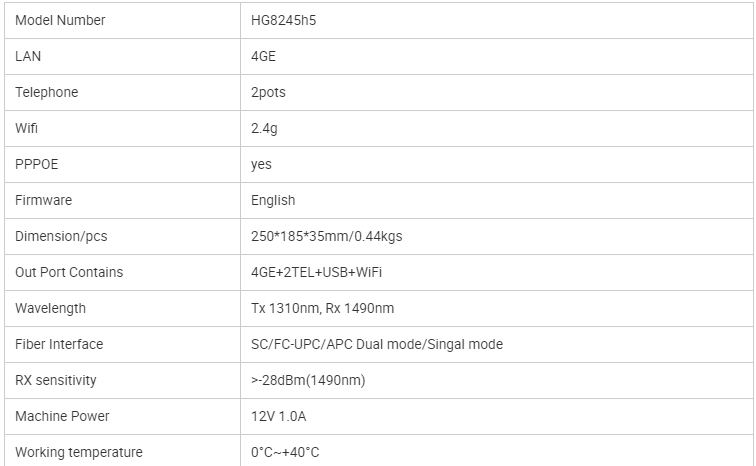Screen dimensions: 756x466
Task: Click the PPPOE row label
Action: click(36, 164)
